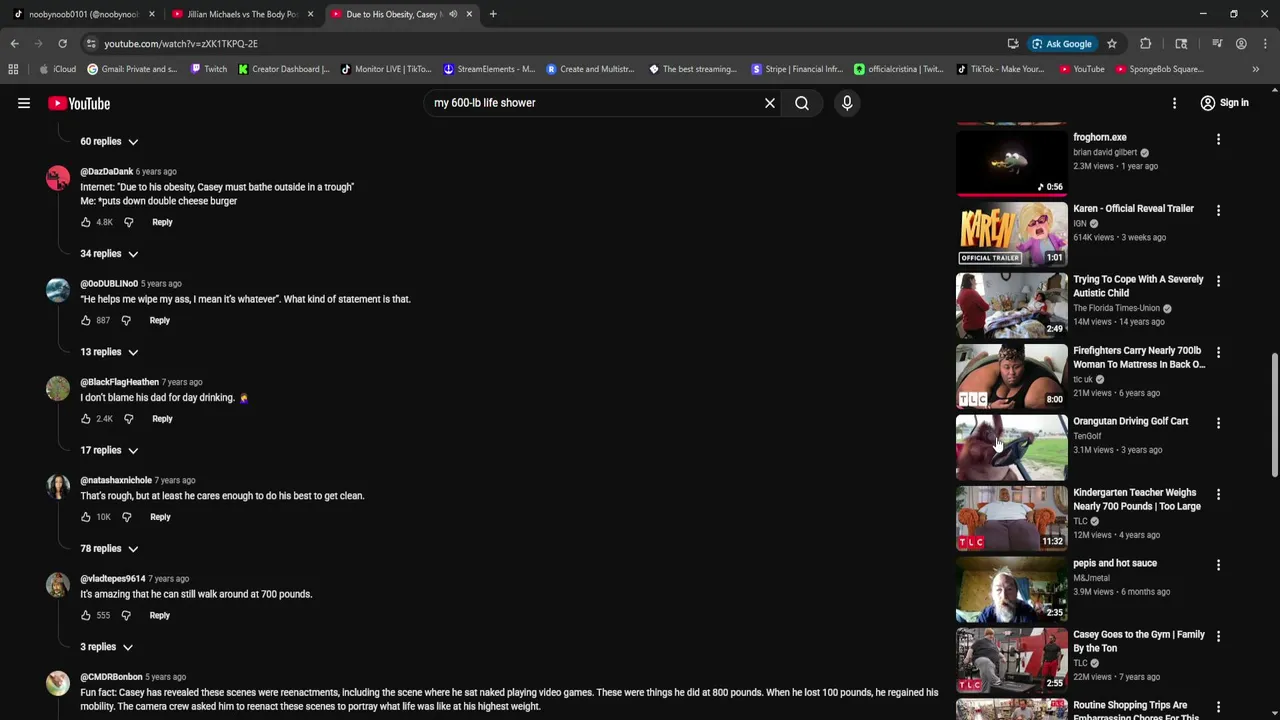Open the YouTube hamburger guide menu
The height and width of the screenshot is (720, 1280).
tap(24, 103)
